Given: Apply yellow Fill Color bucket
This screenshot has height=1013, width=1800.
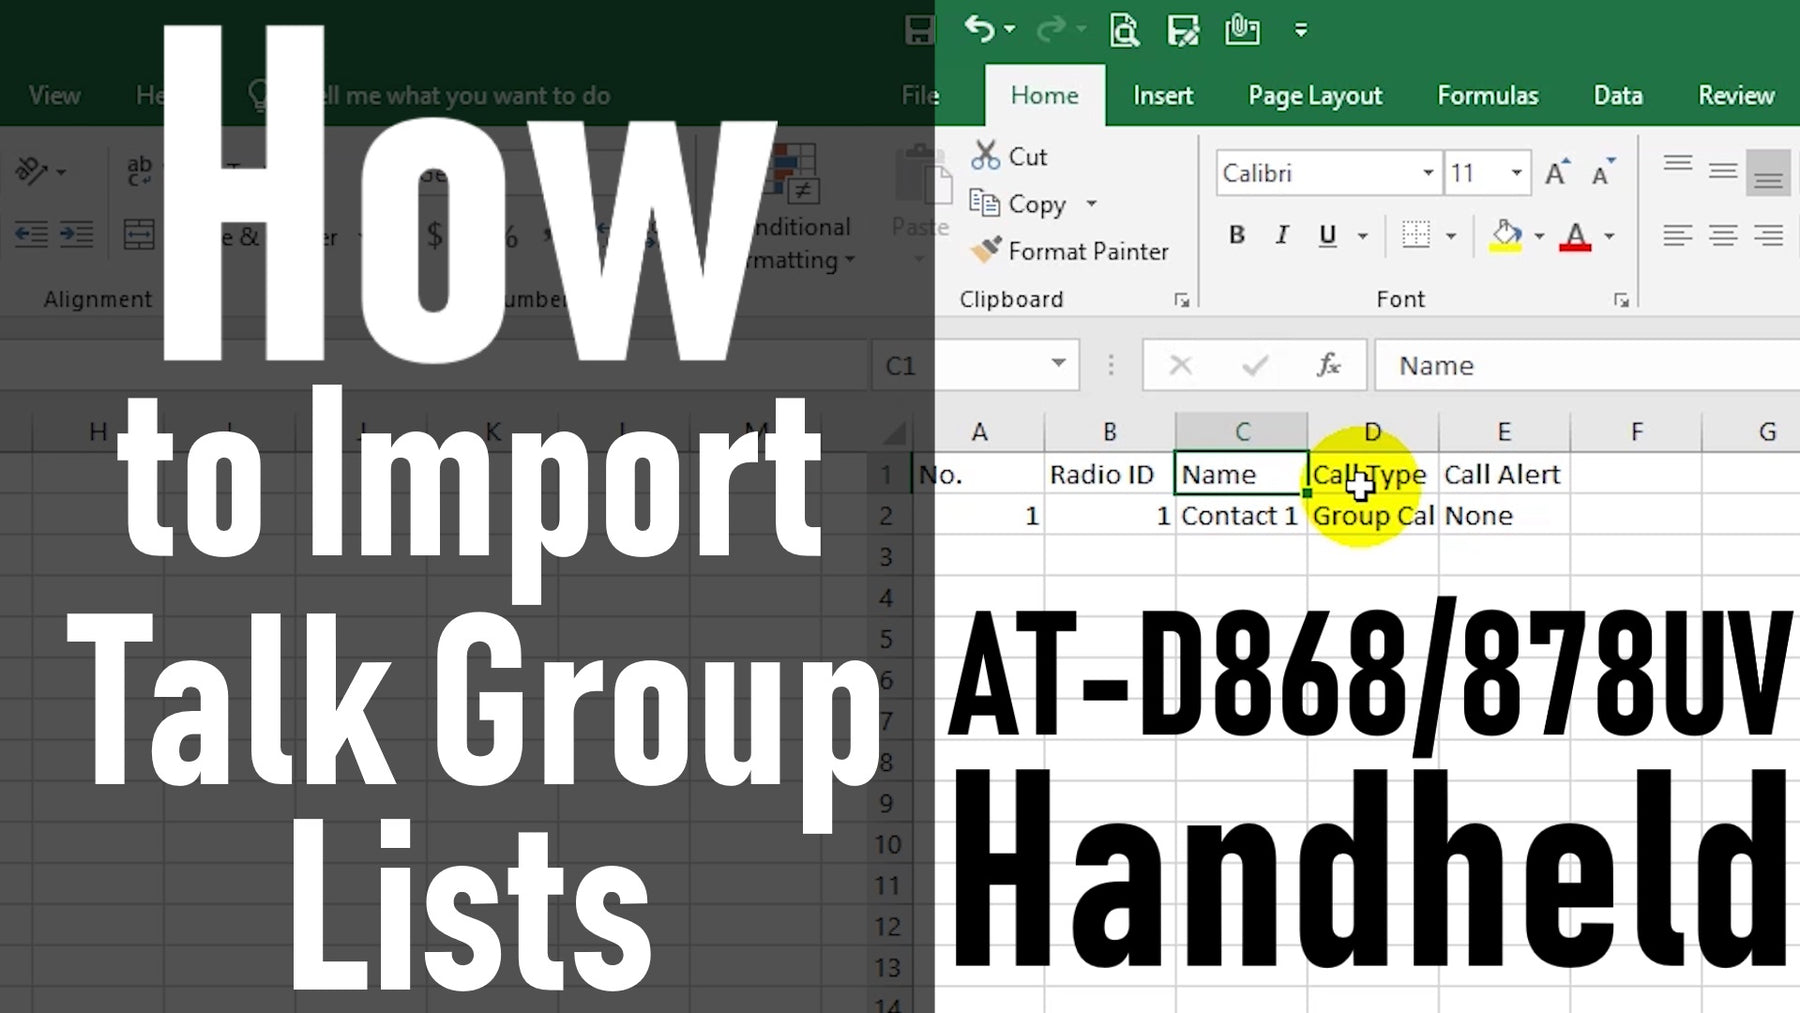Looking at the screenshot, I should click(1506, 235).
